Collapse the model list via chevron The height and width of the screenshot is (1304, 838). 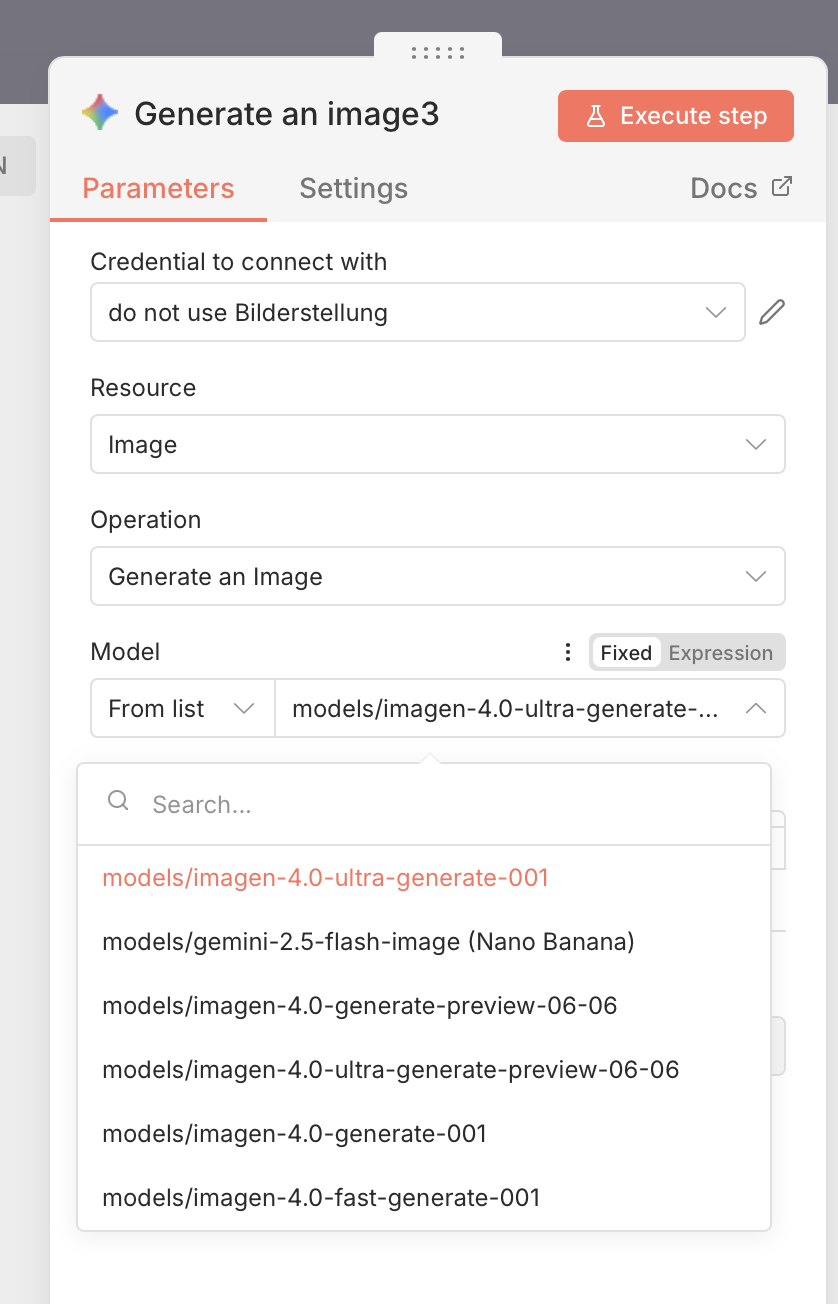click(756, 709)
